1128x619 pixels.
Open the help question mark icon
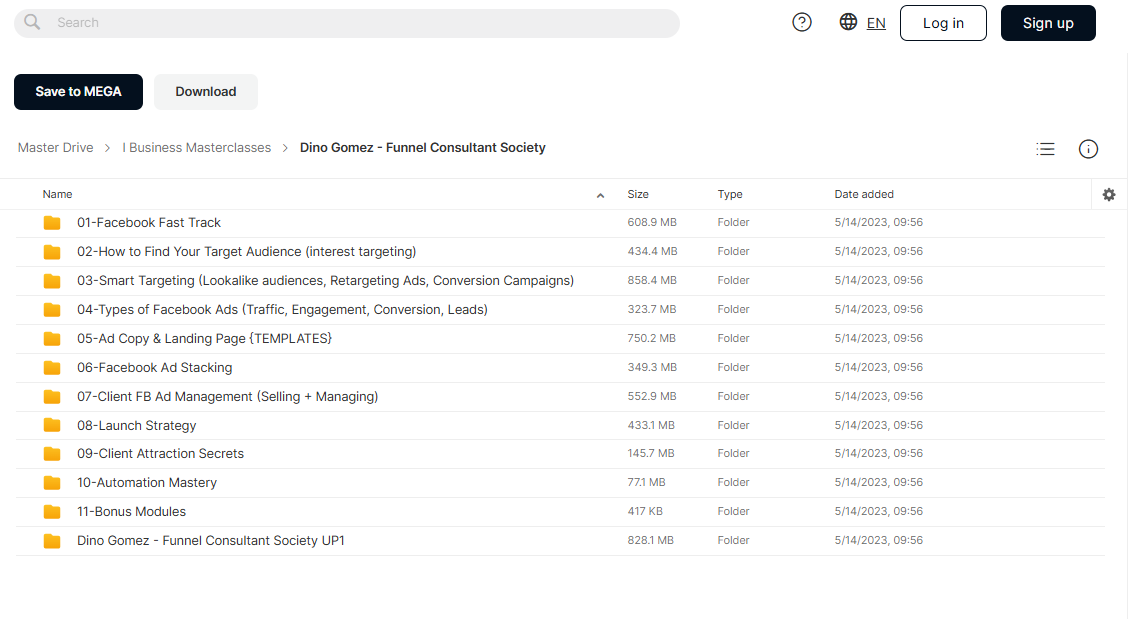coord(801,22)
